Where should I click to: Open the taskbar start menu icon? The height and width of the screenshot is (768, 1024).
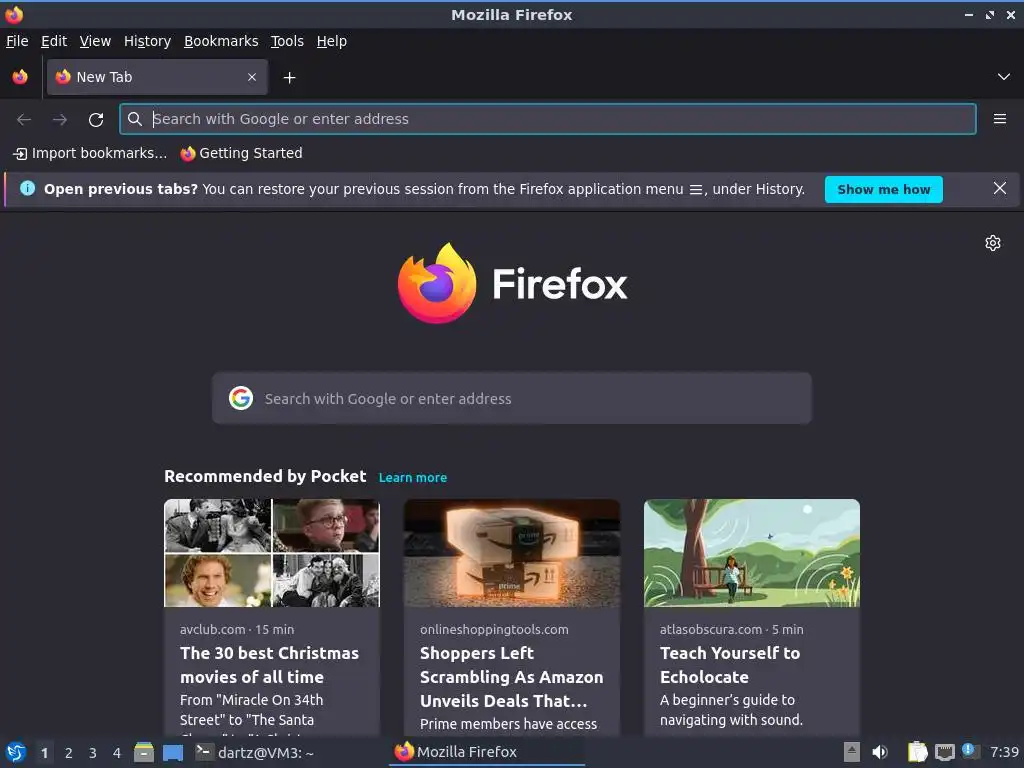point(16,752)
